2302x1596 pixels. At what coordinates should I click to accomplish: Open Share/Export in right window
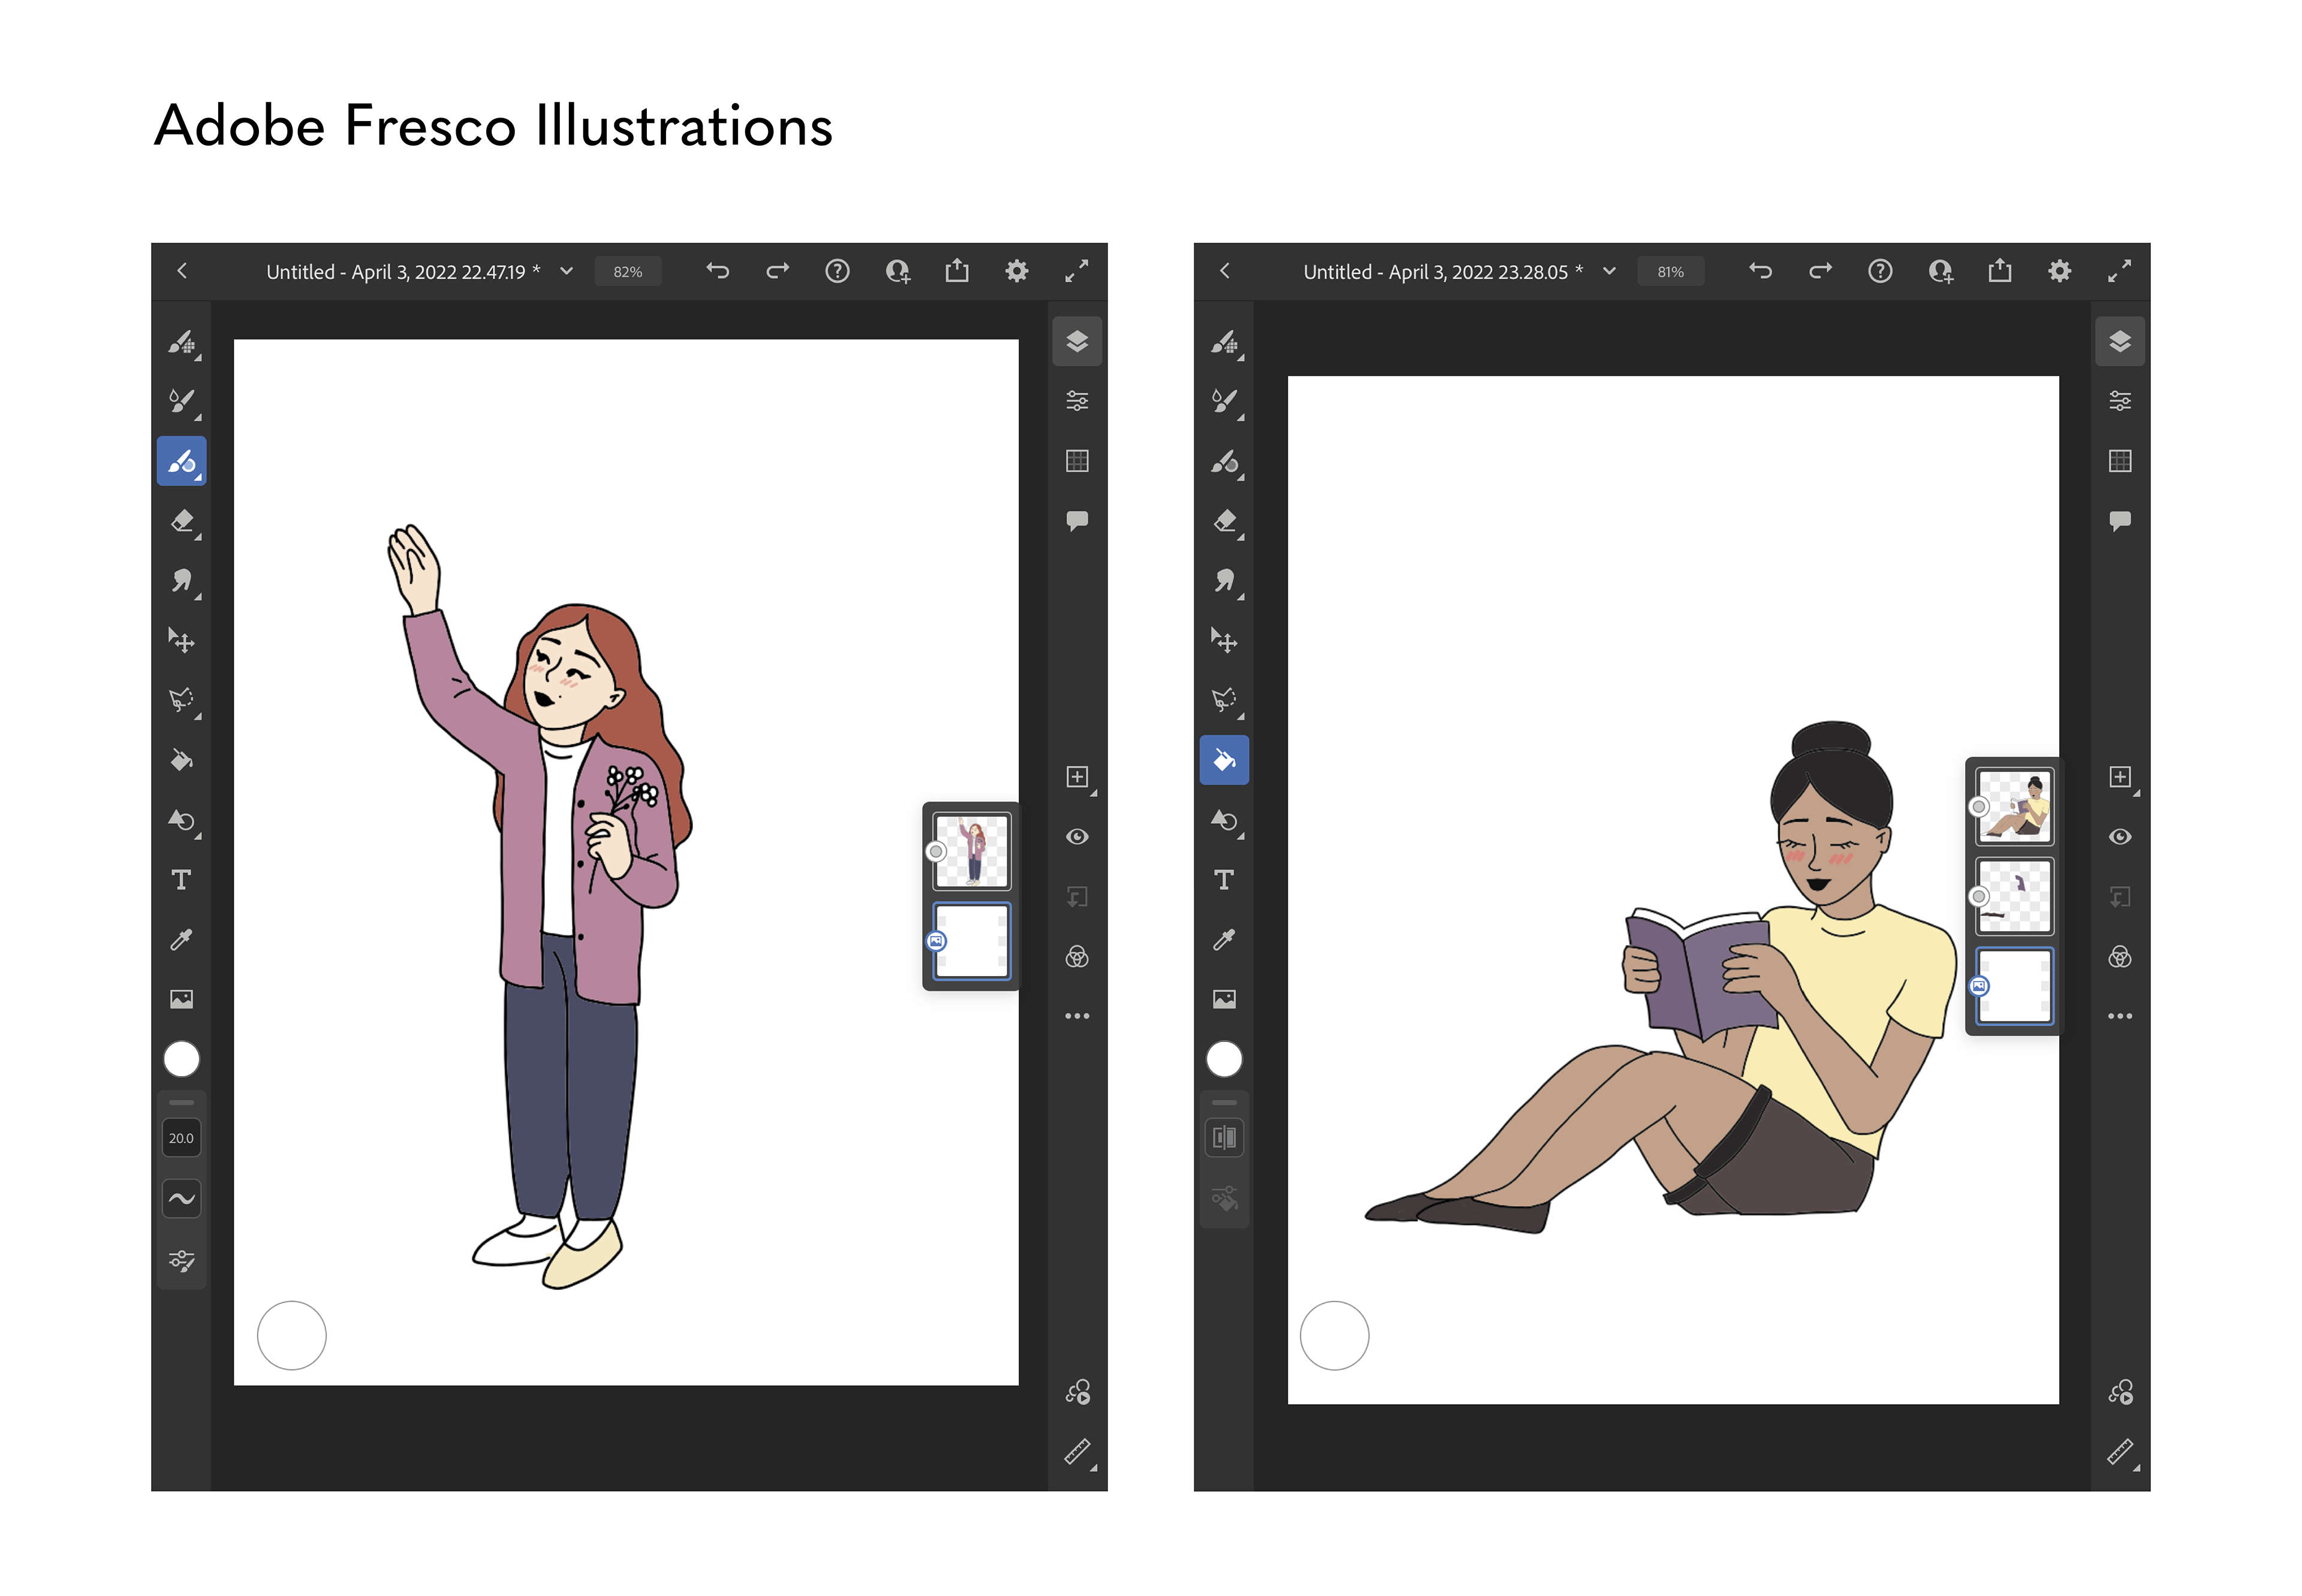2000,271
